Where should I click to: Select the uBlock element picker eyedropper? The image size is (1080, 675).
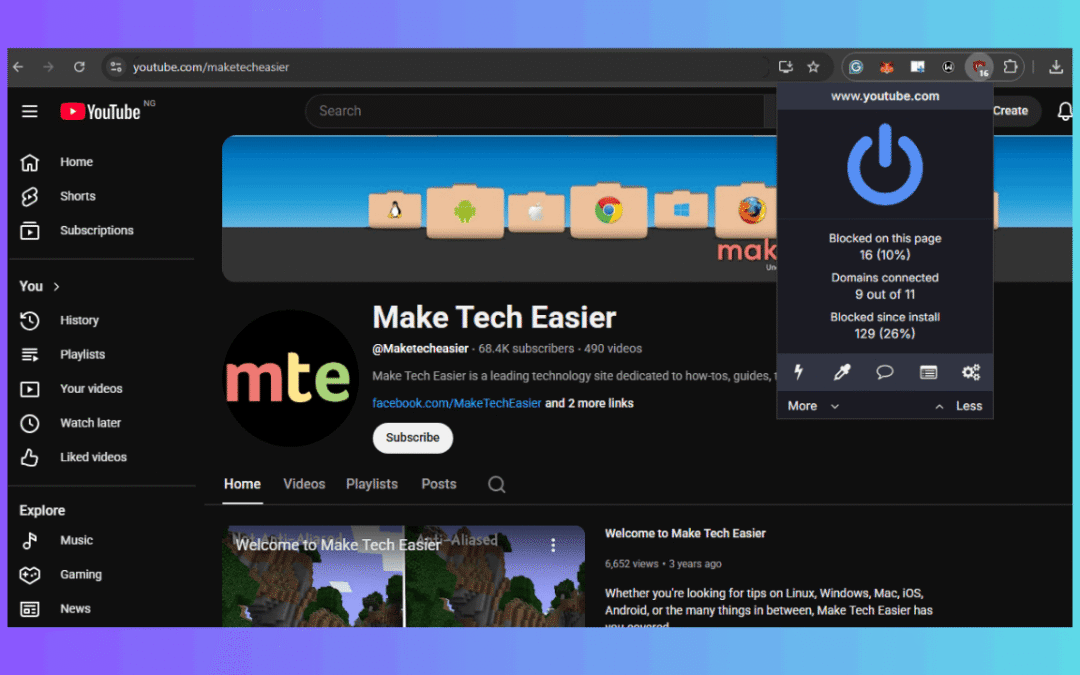pos(842,372)
